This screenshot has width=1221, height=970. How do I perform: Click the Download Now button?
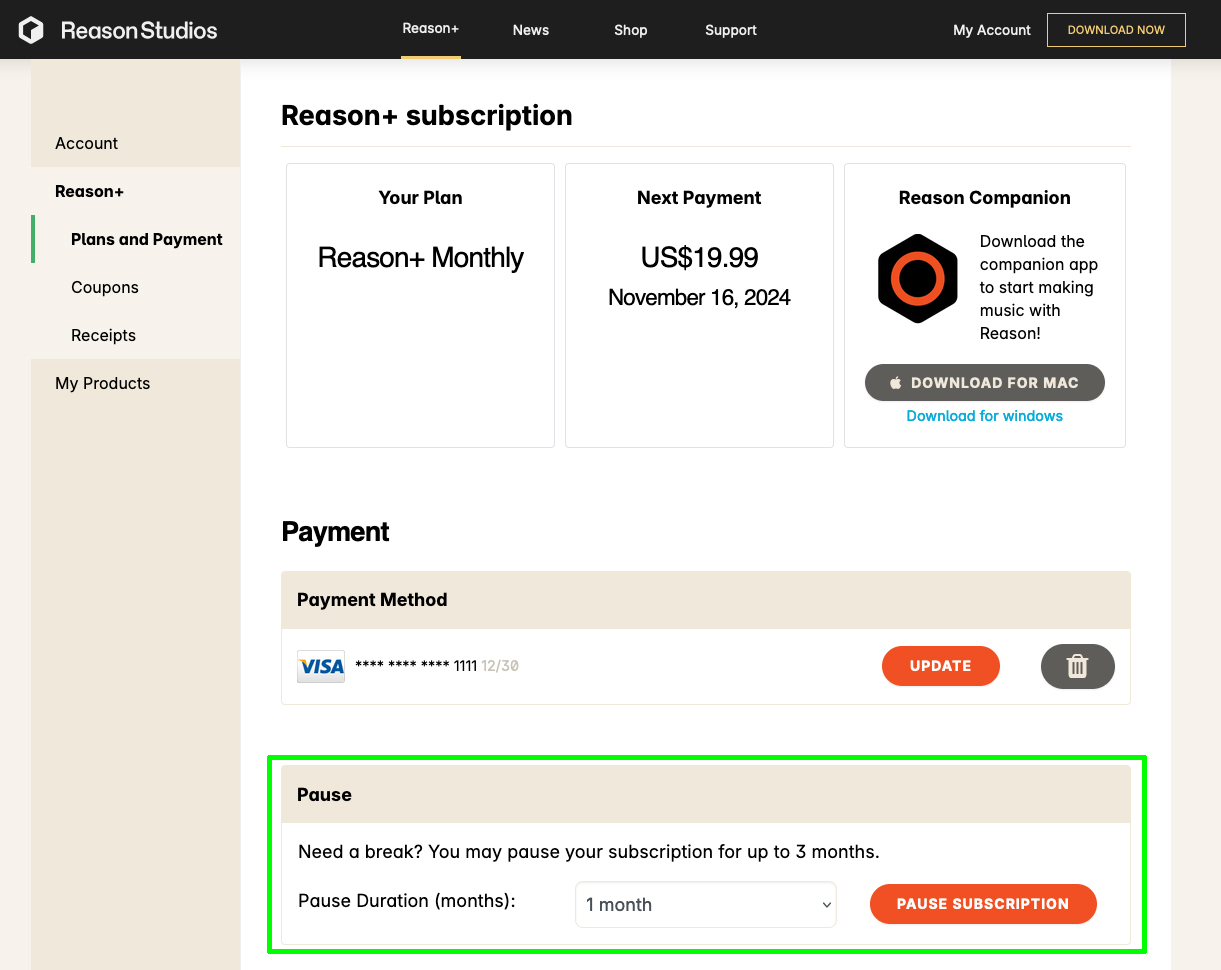[x=1116, y=30]
